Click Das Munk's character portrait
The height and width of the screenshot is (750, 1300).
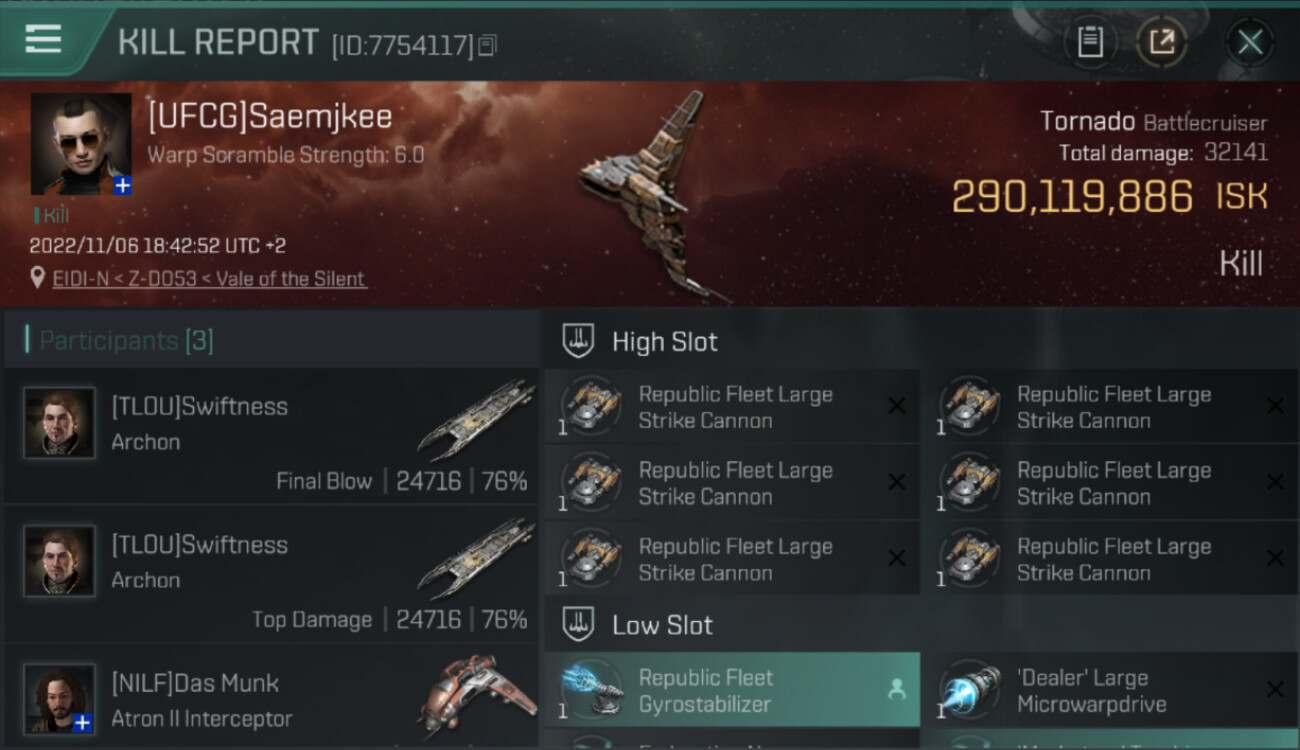click(x=59, y=698)
